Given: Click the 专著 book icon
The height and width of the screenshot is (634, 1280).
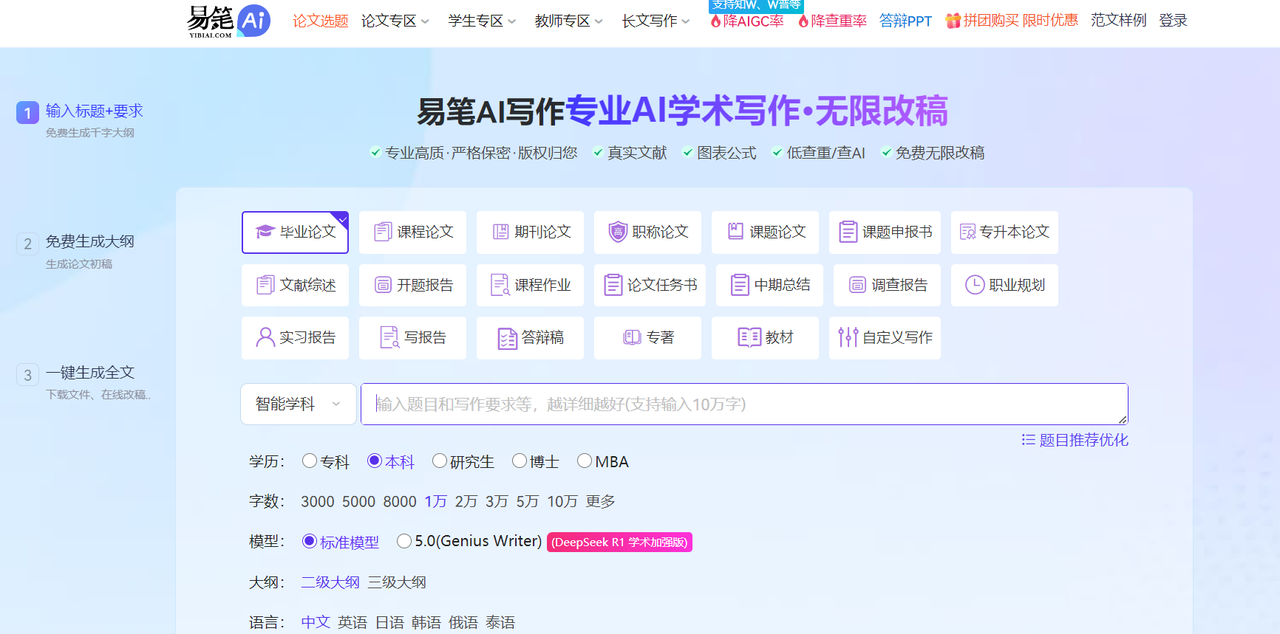Looking at the screenshot, I should [x=632, y=337].
